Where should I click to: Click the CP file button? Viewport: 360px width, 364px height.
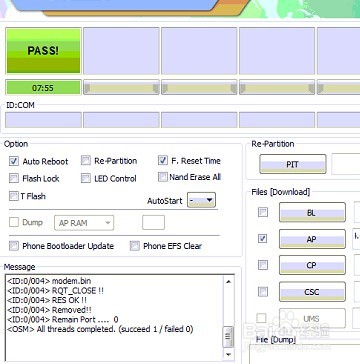click(312, 265)
